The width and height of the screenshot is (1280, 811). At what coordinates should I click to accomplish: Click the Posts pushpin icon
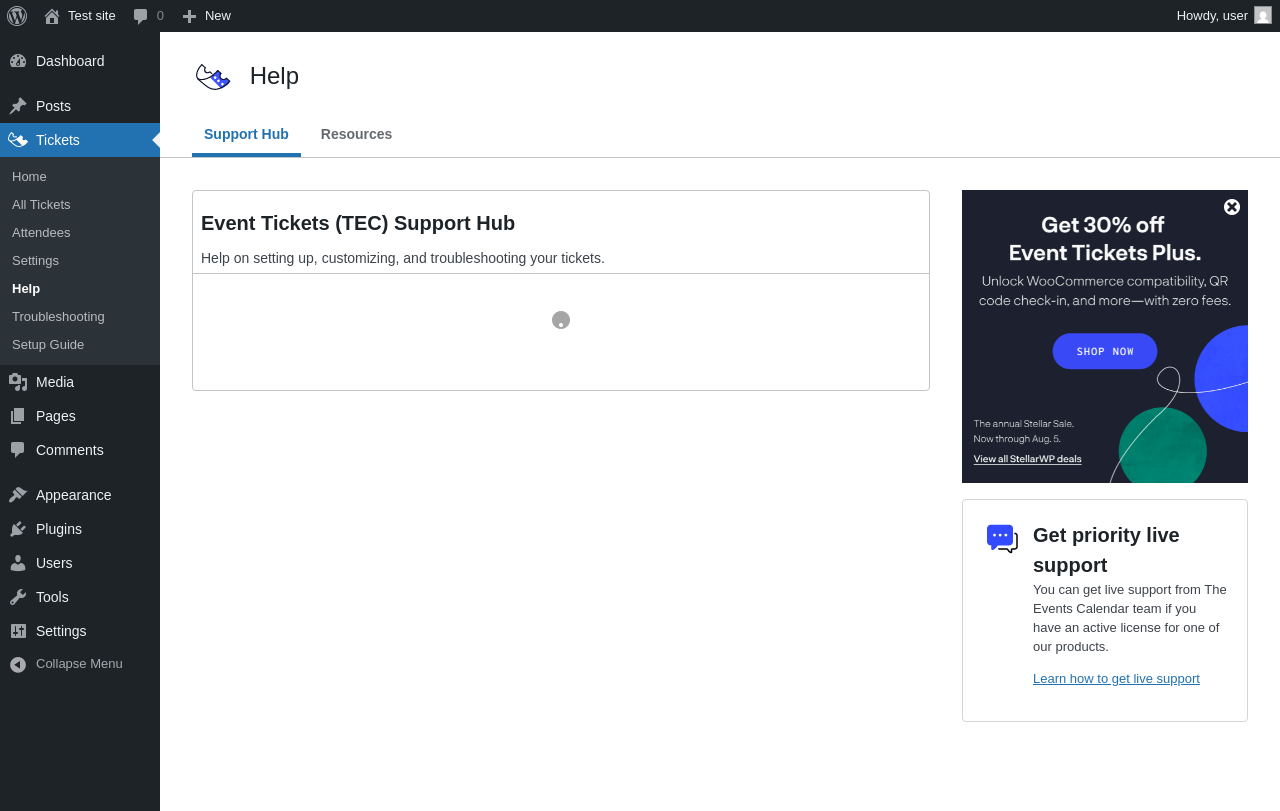18,106
